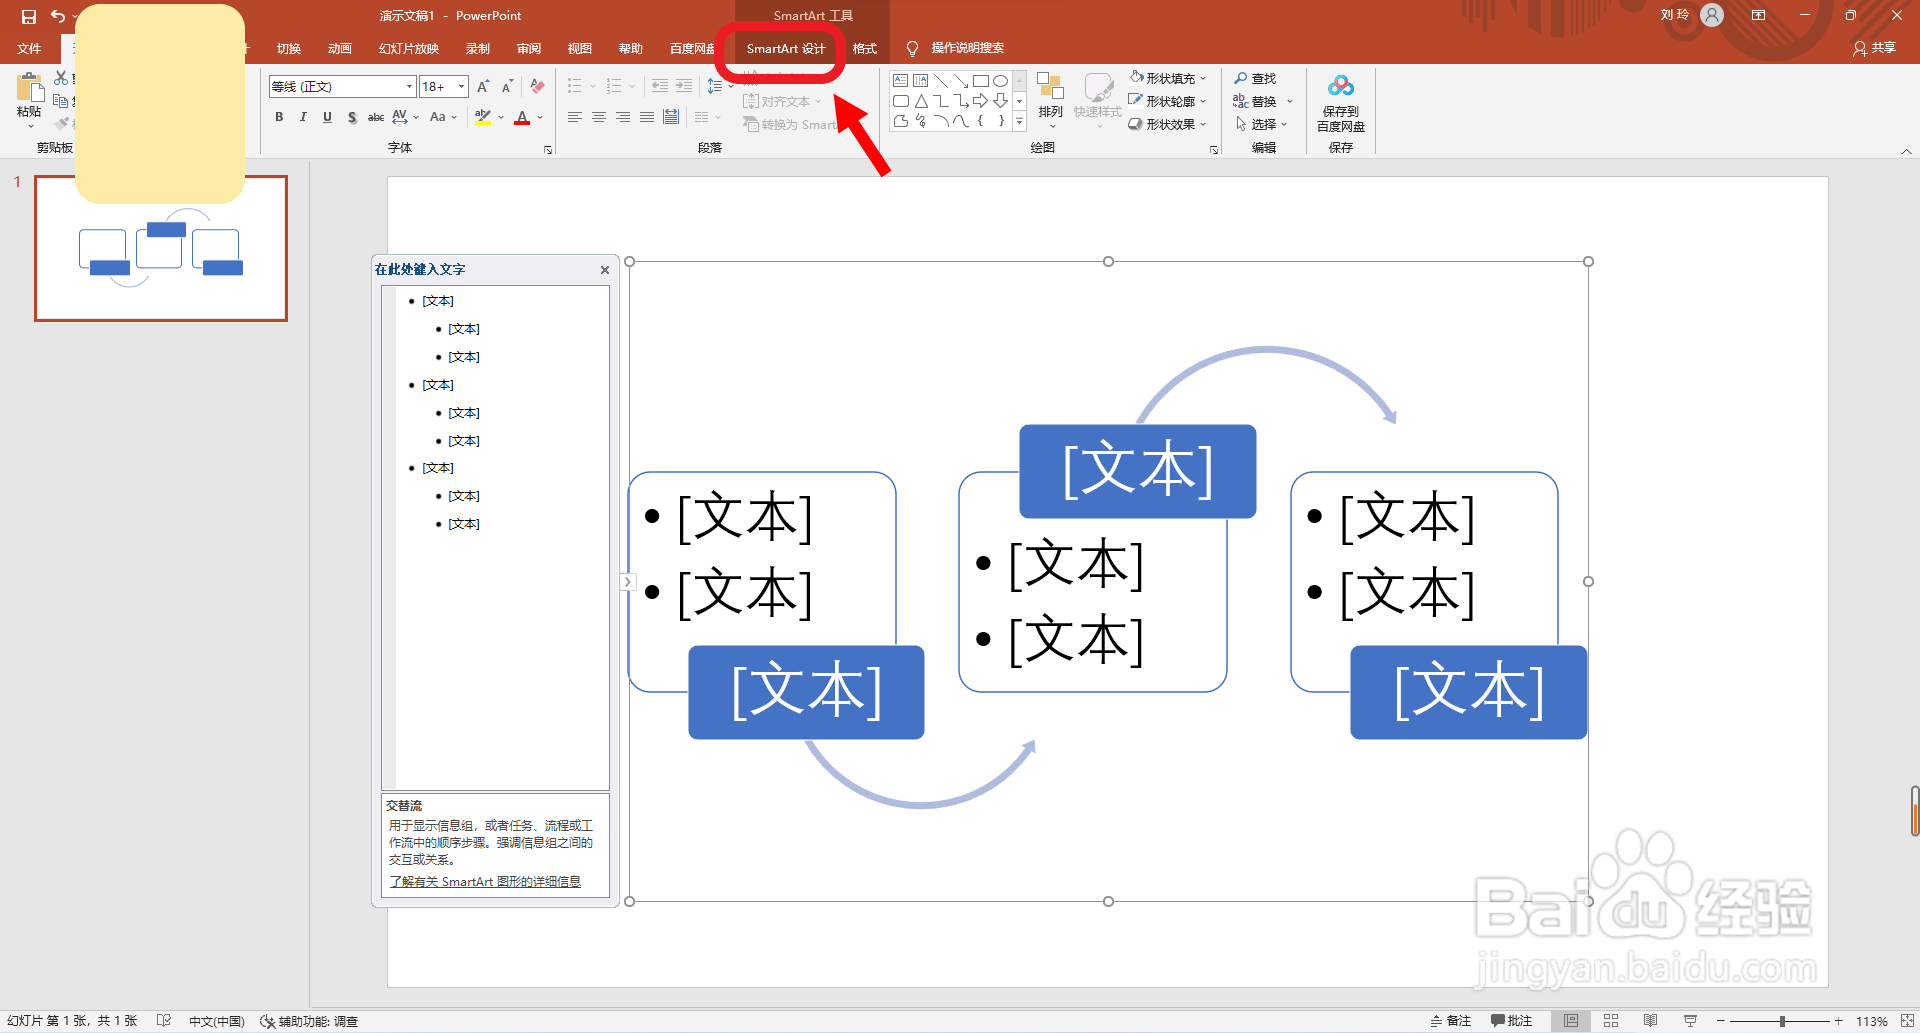
Task: Click the numbered list icon
Action: click(614, 86)
